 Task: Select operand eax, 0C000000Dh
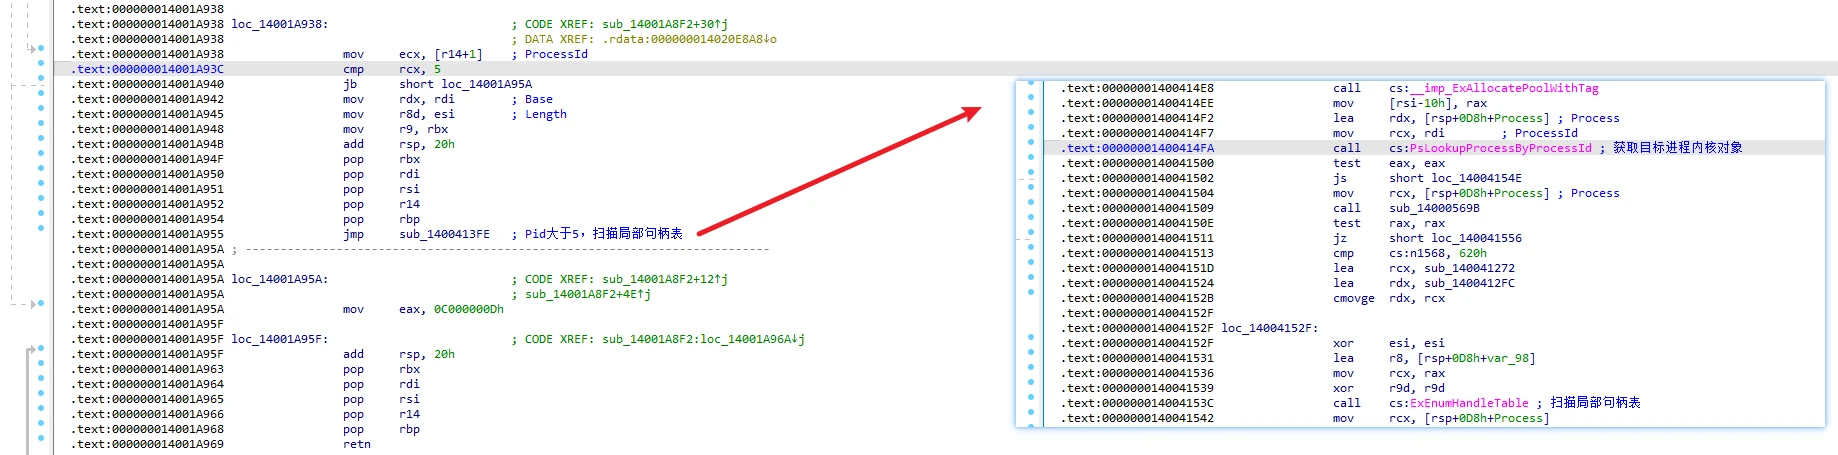coord(452,309)
